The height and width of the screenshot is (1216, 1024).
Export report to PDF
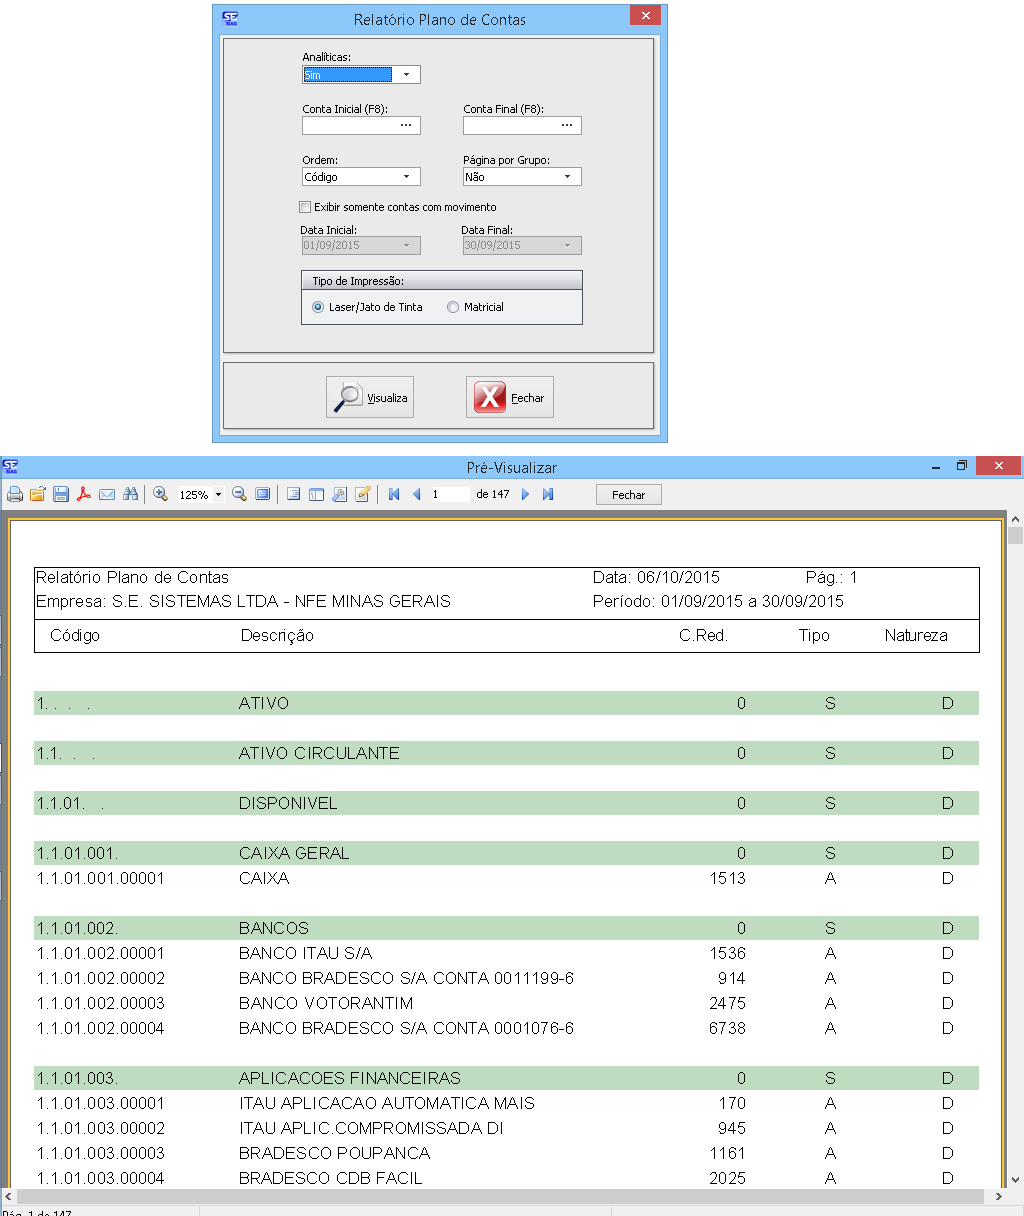pyautogui.click(x=84, y=494)
